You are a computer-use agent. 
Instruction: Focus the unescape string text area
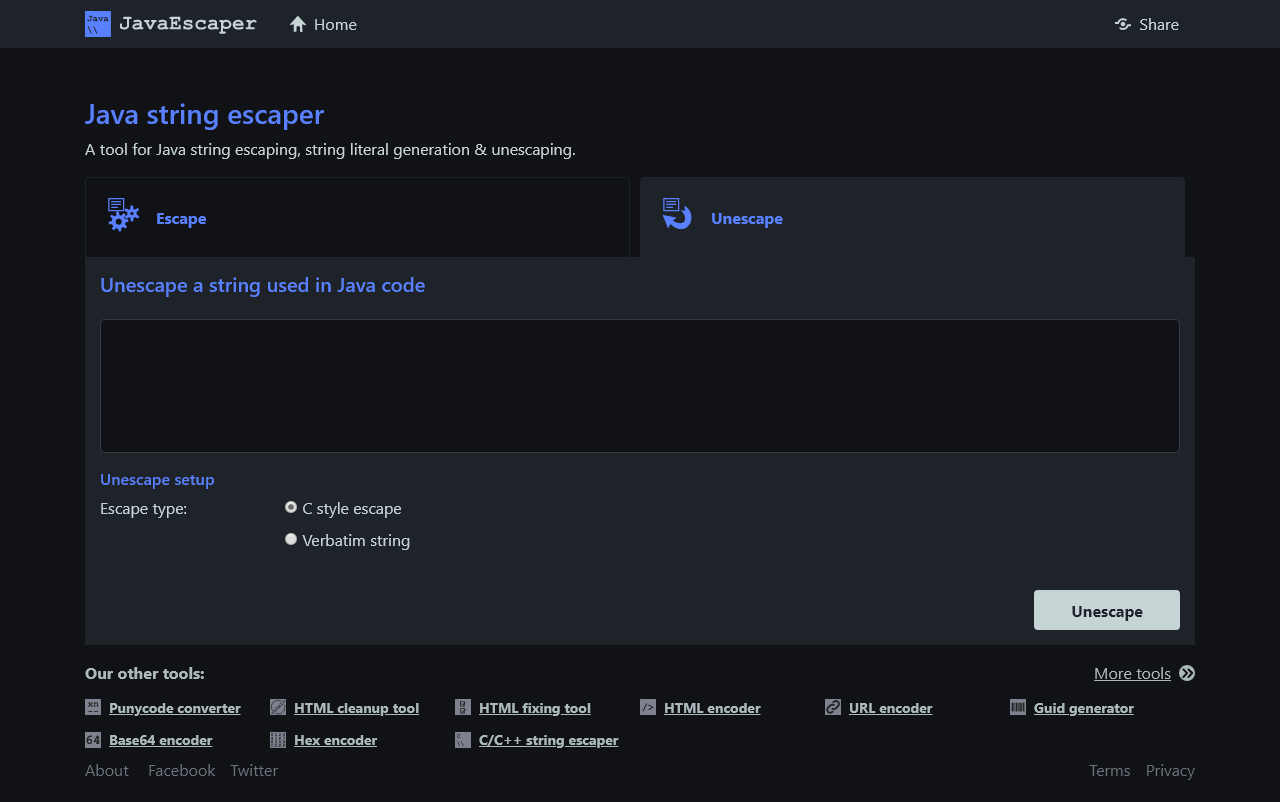tap(640, 386)
